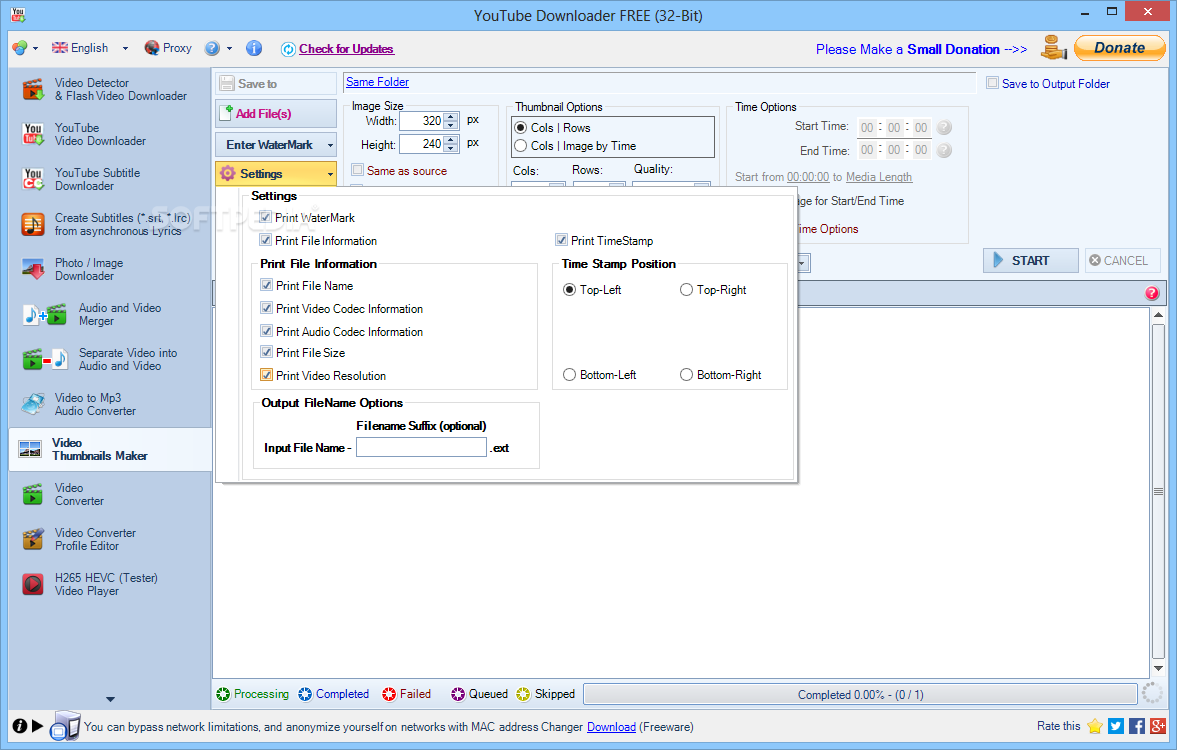Click the Donate button
Image resolution: width=1177 pixels, height=750 pixels.
(1119, 48)
